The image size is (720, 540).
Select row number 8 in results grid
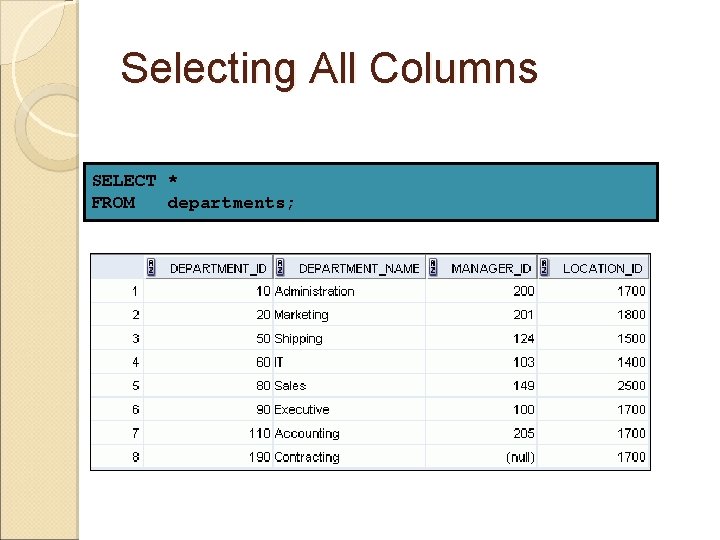pyautogui.click(x=118, y=457)
